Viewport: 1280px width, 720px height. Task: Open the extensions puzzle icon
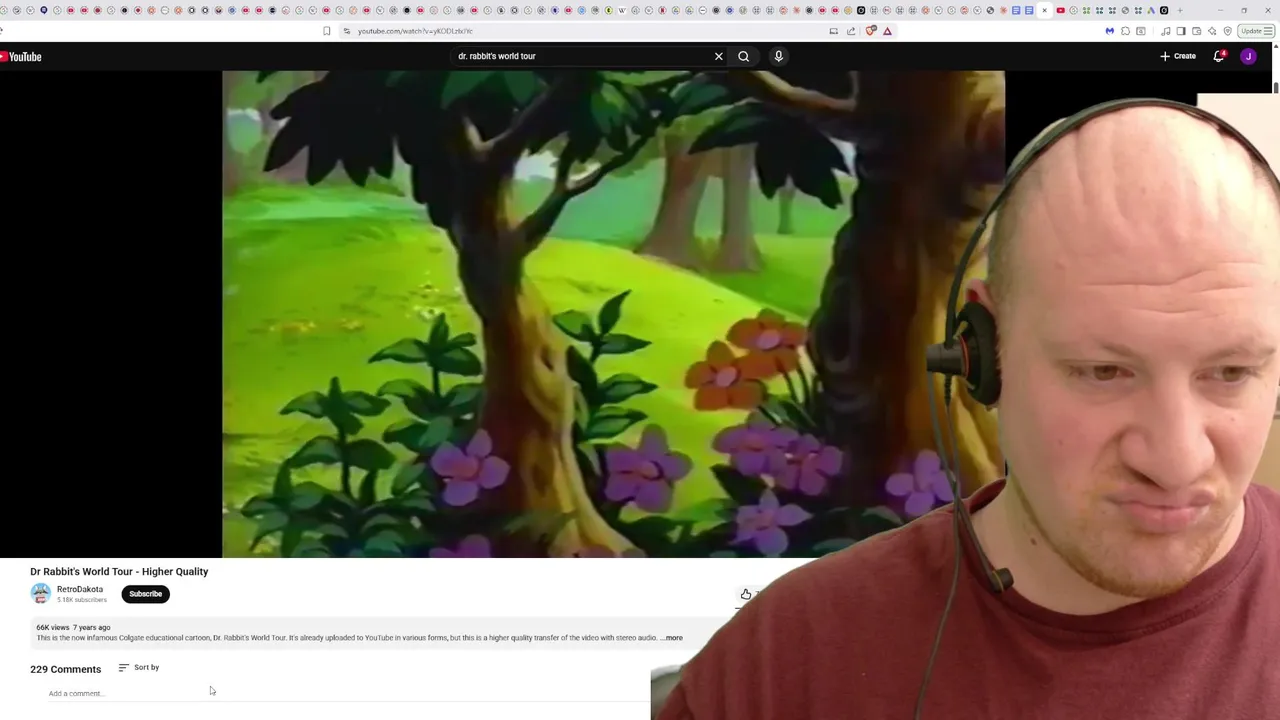coord(1125,31)
